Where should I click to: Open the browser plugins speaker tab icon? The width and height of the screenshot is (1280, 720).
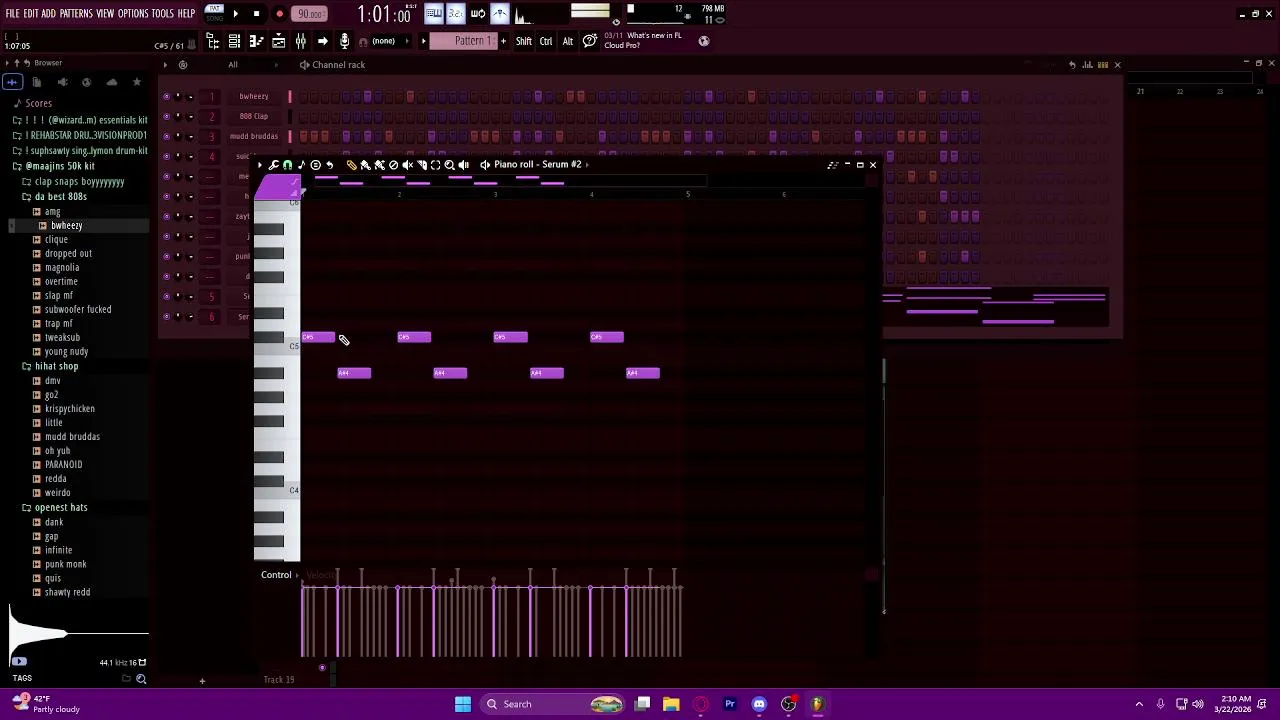click(x=62, y=82)
